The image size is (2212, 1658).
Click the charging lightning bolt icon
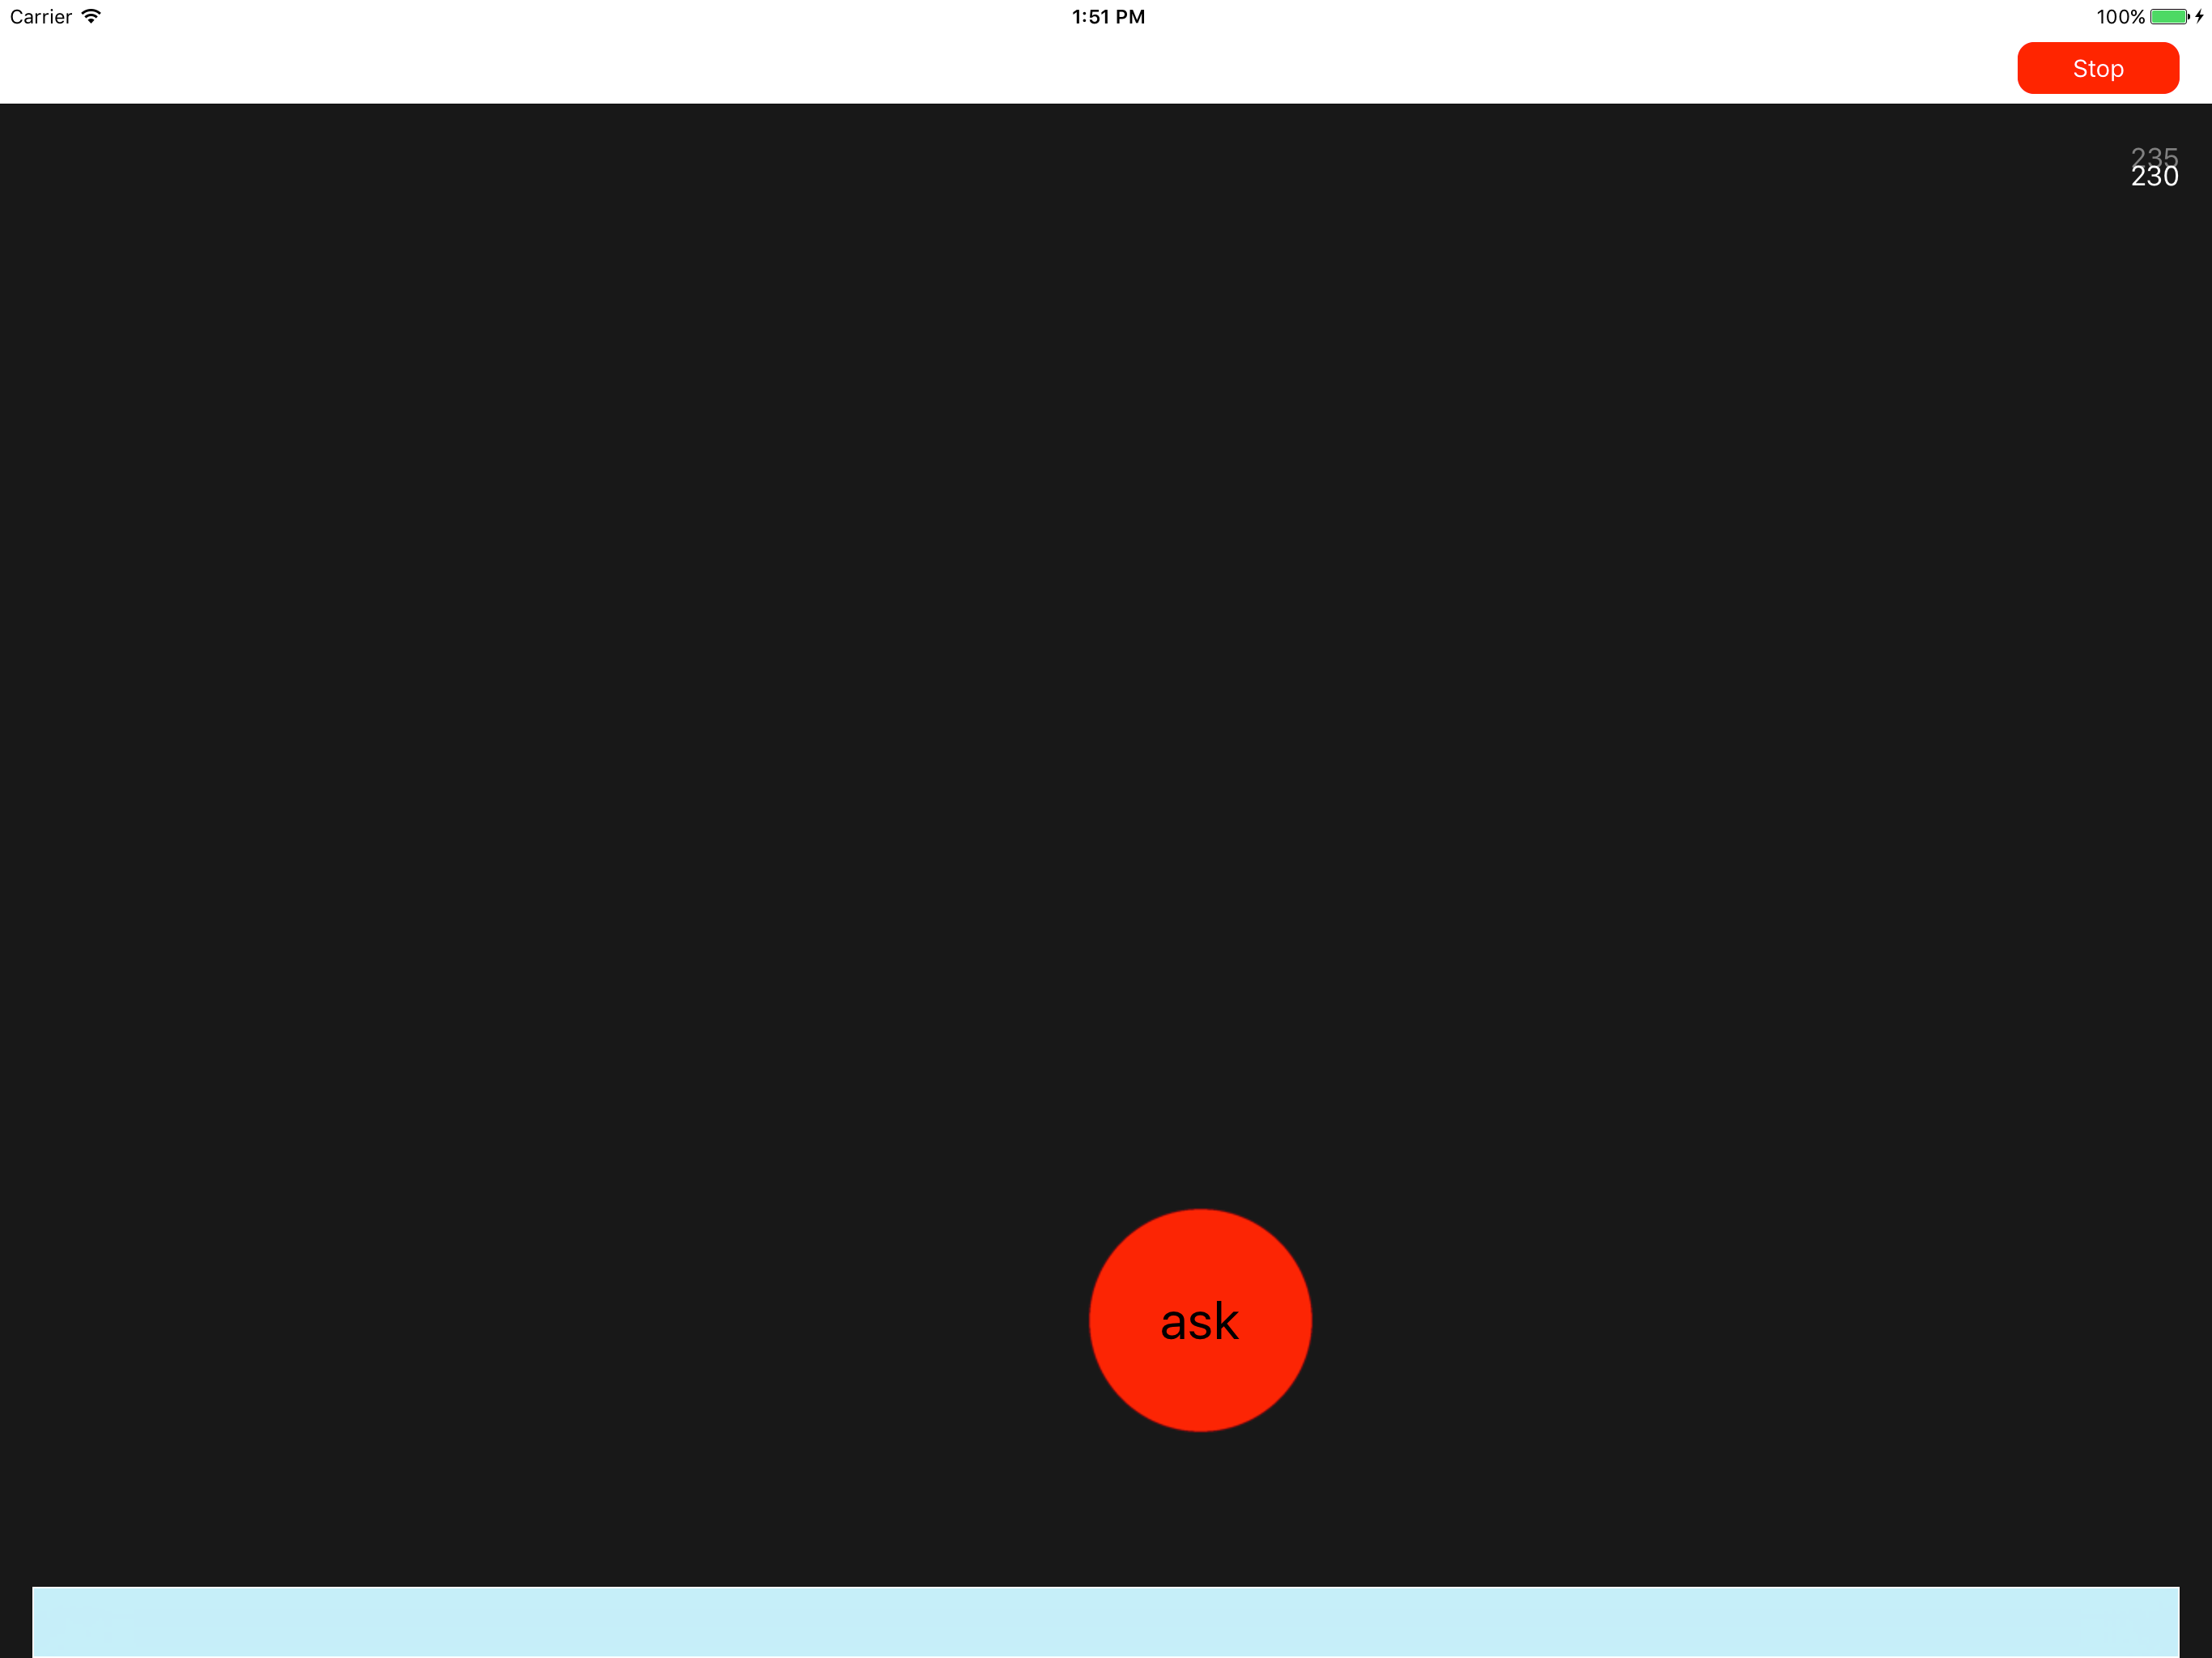point(2199,16)
